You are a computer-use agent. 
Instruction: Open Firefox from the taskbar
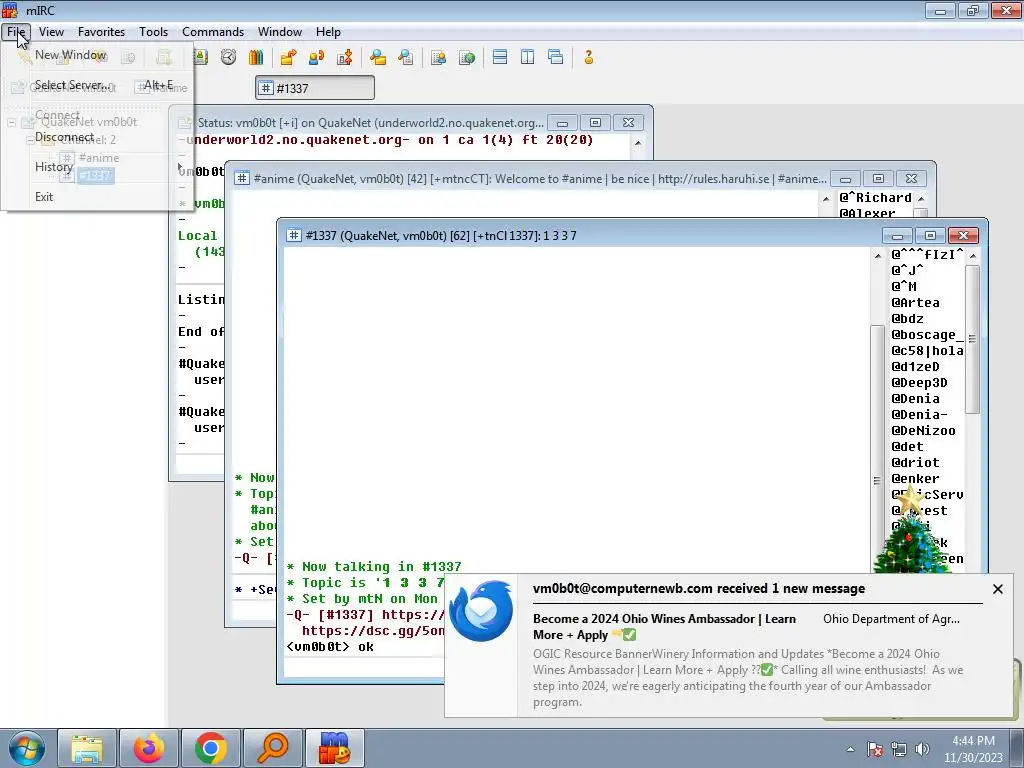149,748
